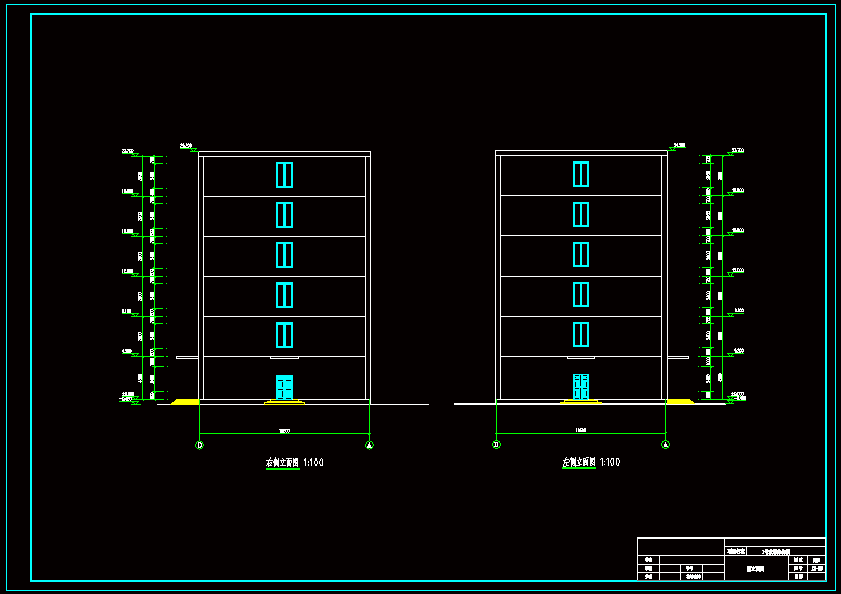Select the second-floor window in the left elevation
Image resolution: width=841 pixels, height=594 pixels.
tap(284, 335)
